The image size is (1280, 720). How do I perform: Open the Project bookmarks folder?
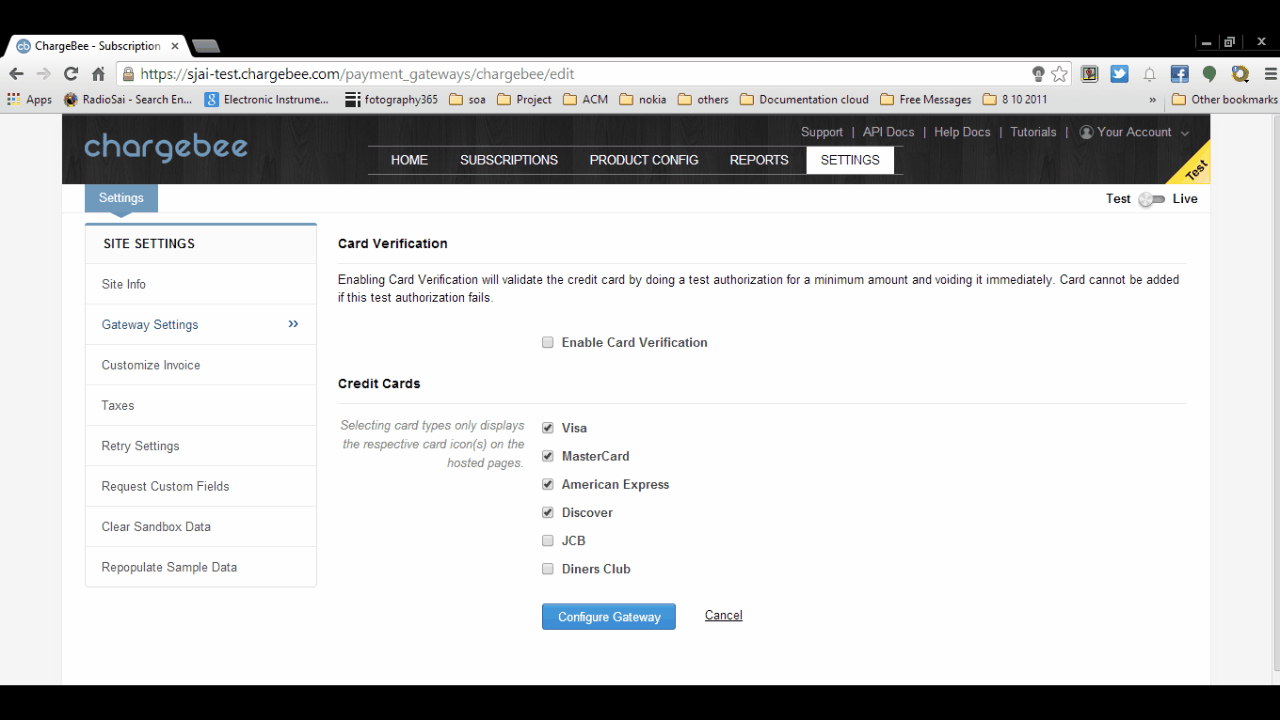524,100
